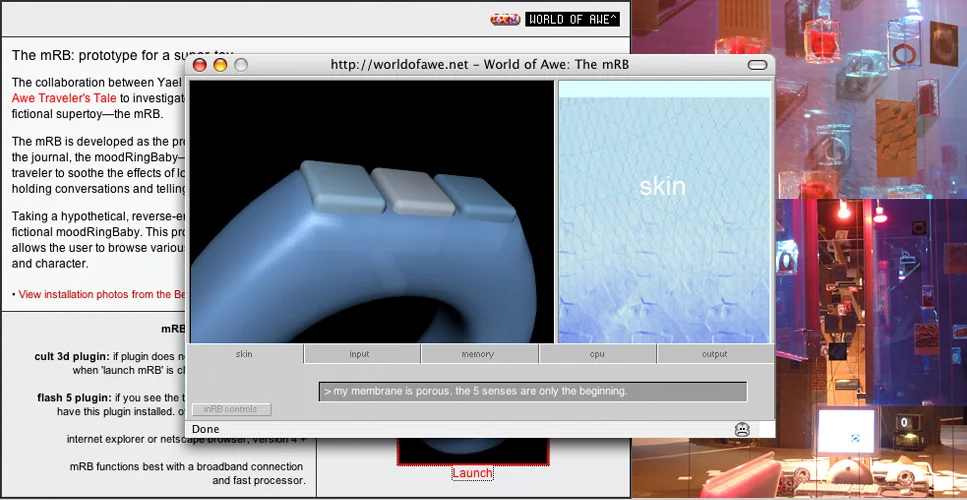Minimize the mRB popup with yellow button
This screenshot has width=967, height=500.
point(220,65)
